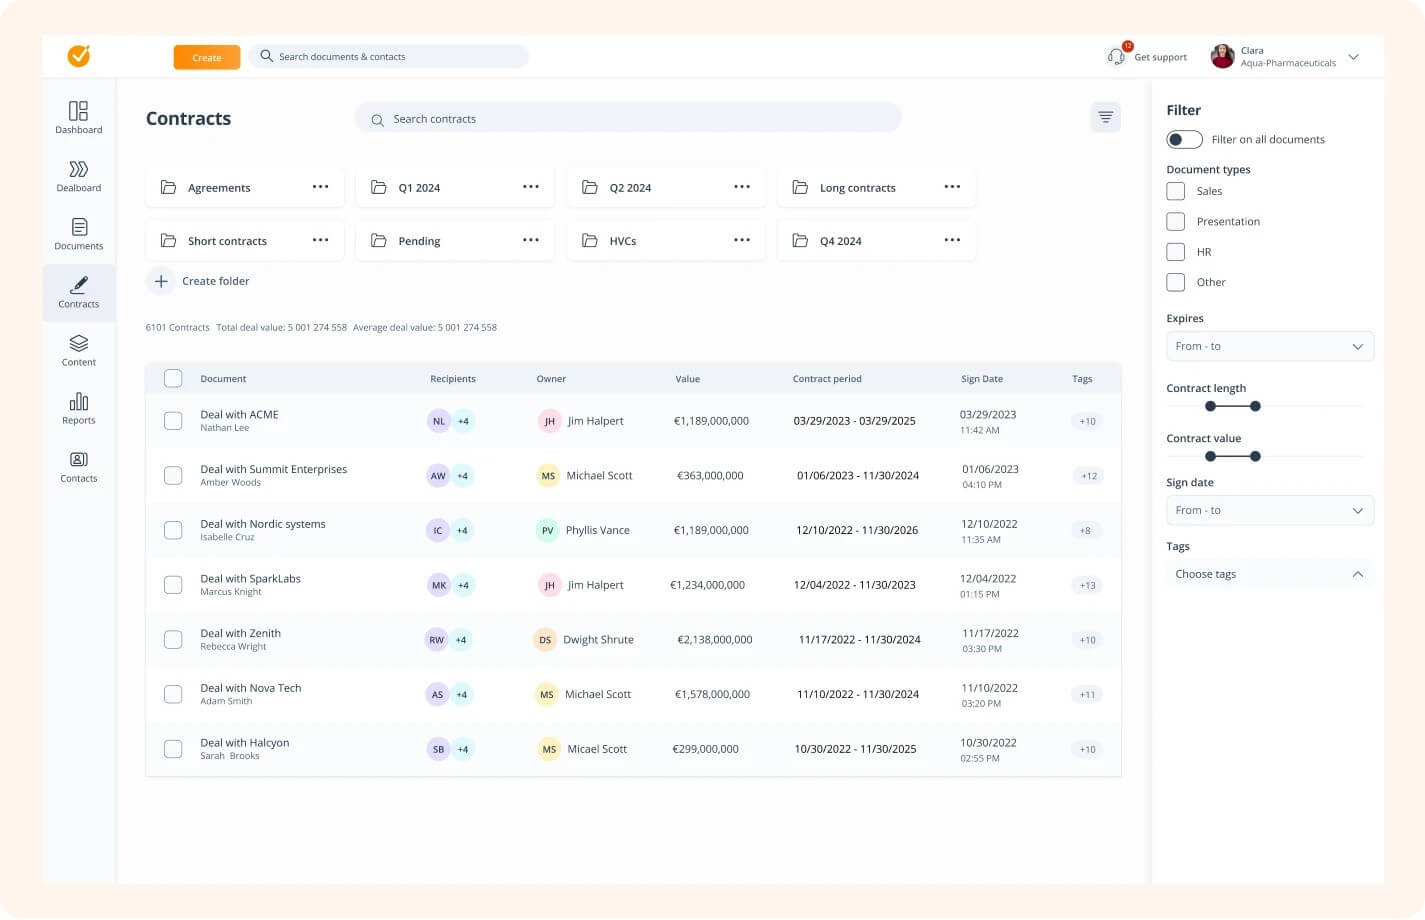
Task: Select the Dealboard icon in the sidebar
Action: click(x=78, y=174)
